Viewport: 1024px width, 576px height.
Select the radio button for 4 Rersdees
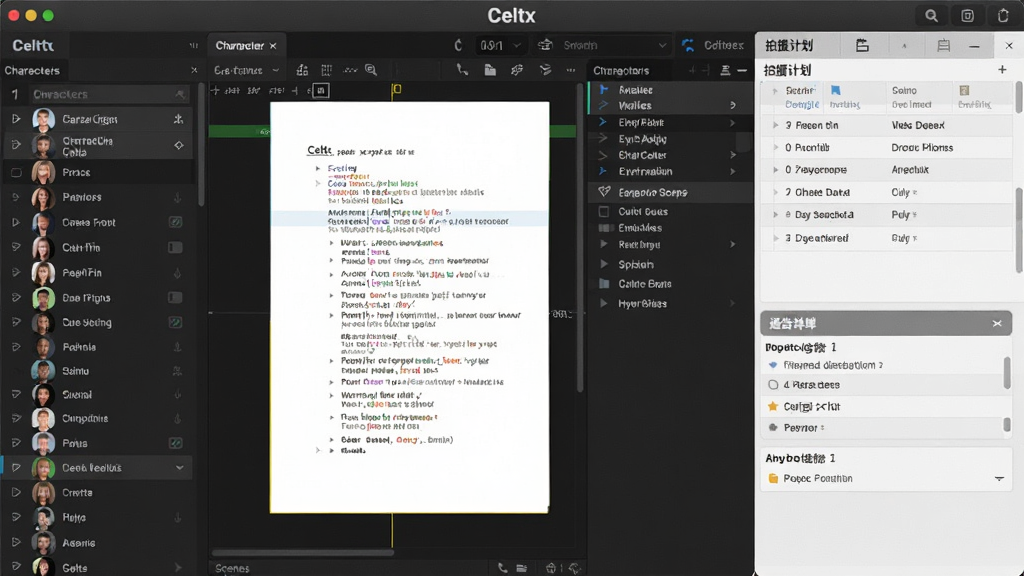point(773,385)
